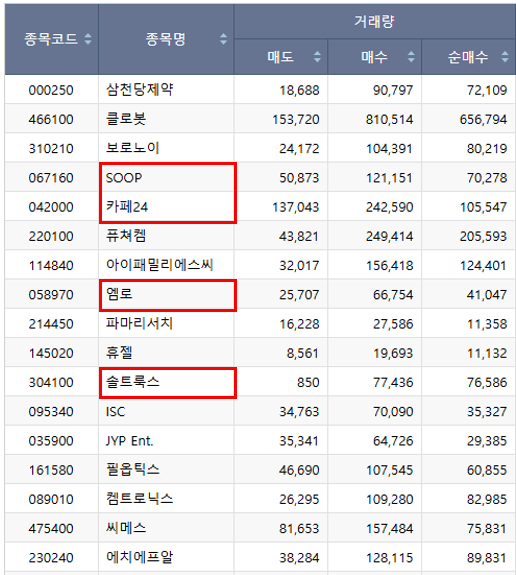Select stock name ISC
Viewport: 516px width, 575px height.
[x=115, y=412]
